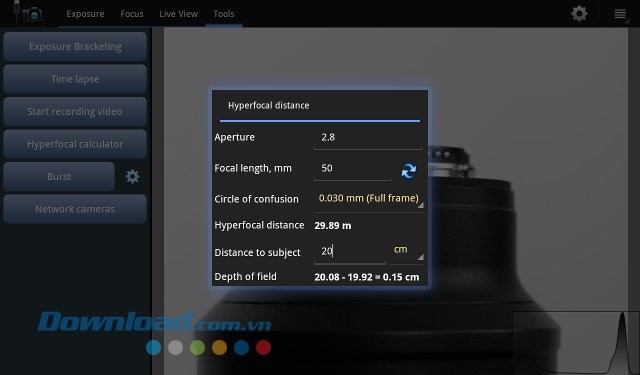Open Burst settings gear icon
Viewport: 640px width, 375px height.
(132, 177)
